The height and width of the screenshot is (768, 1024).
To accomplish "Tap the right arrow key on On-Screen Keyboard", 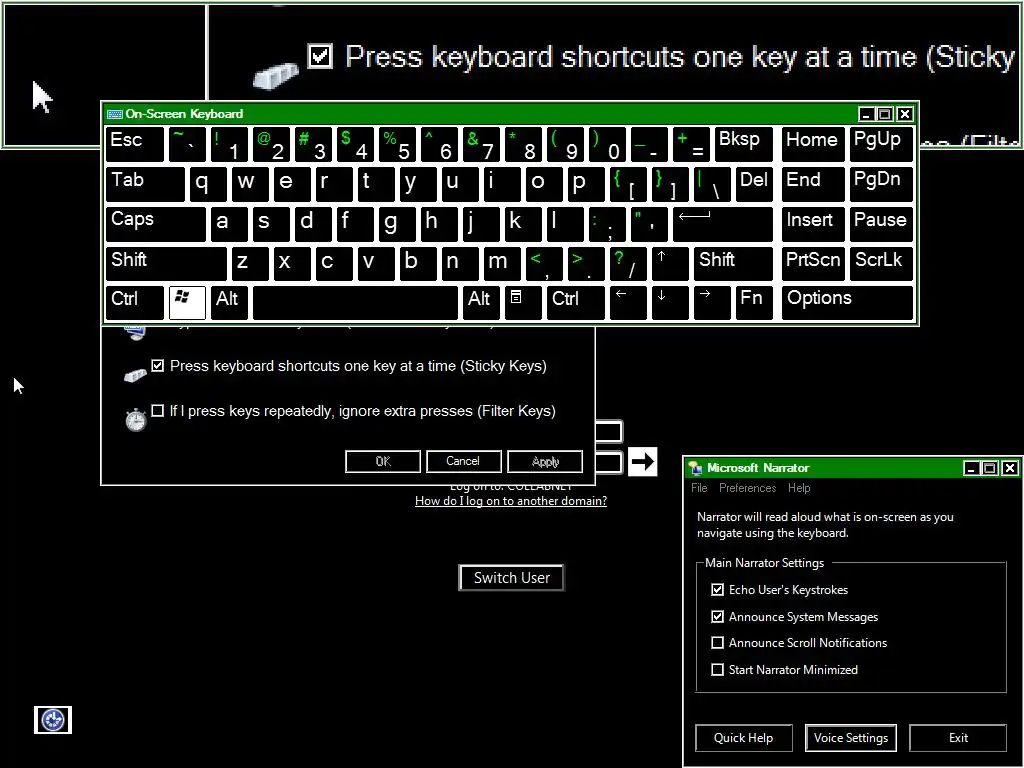I will [712, 302].
